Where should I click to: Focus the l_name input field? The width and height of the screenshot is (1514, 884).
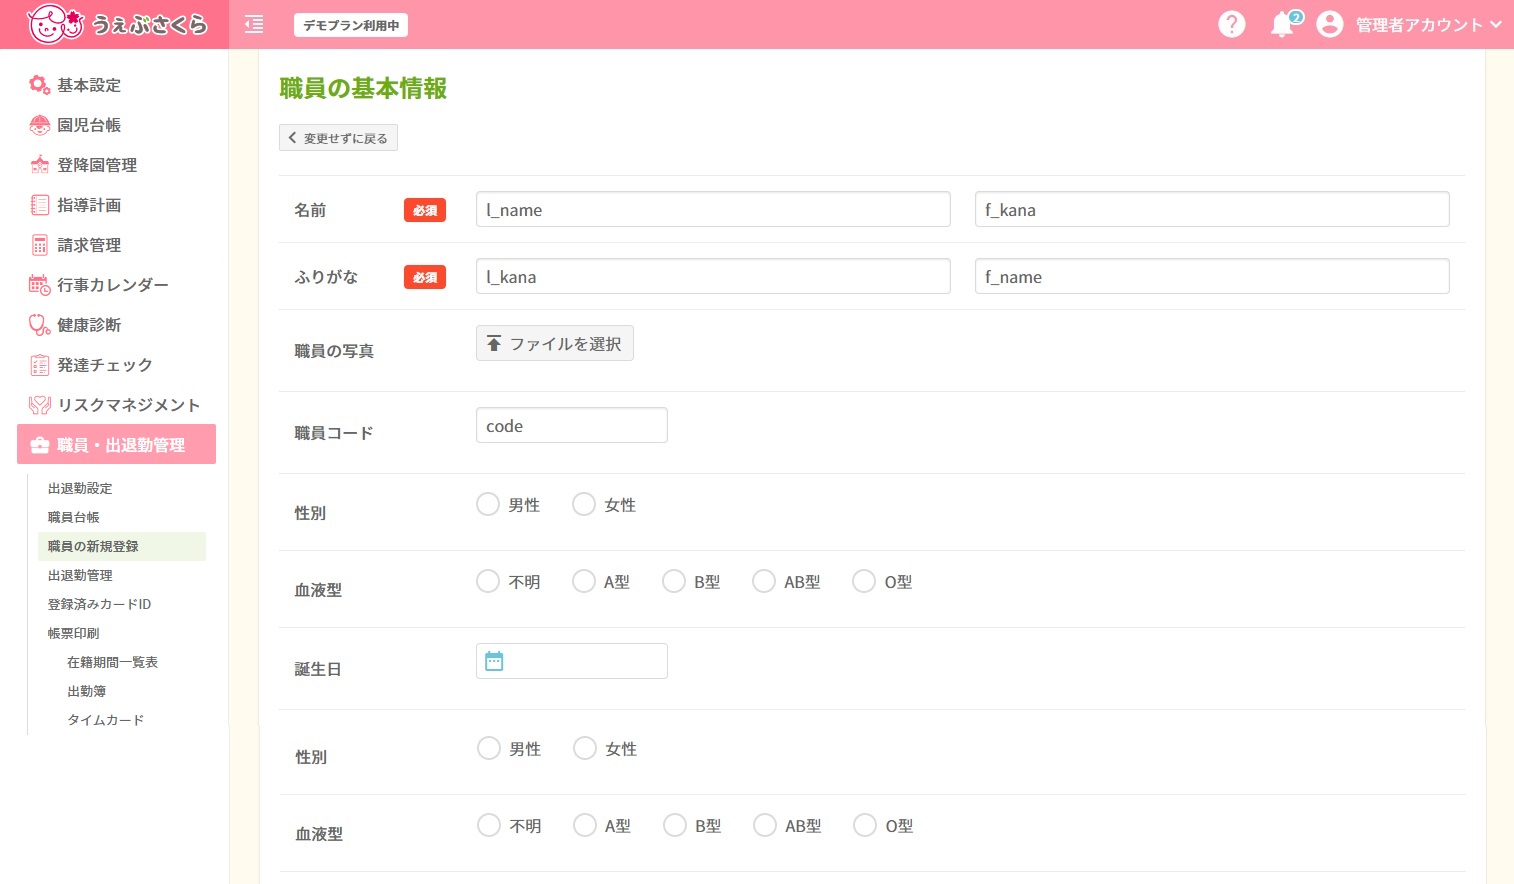pyautogui.click(x=713, y=209)
